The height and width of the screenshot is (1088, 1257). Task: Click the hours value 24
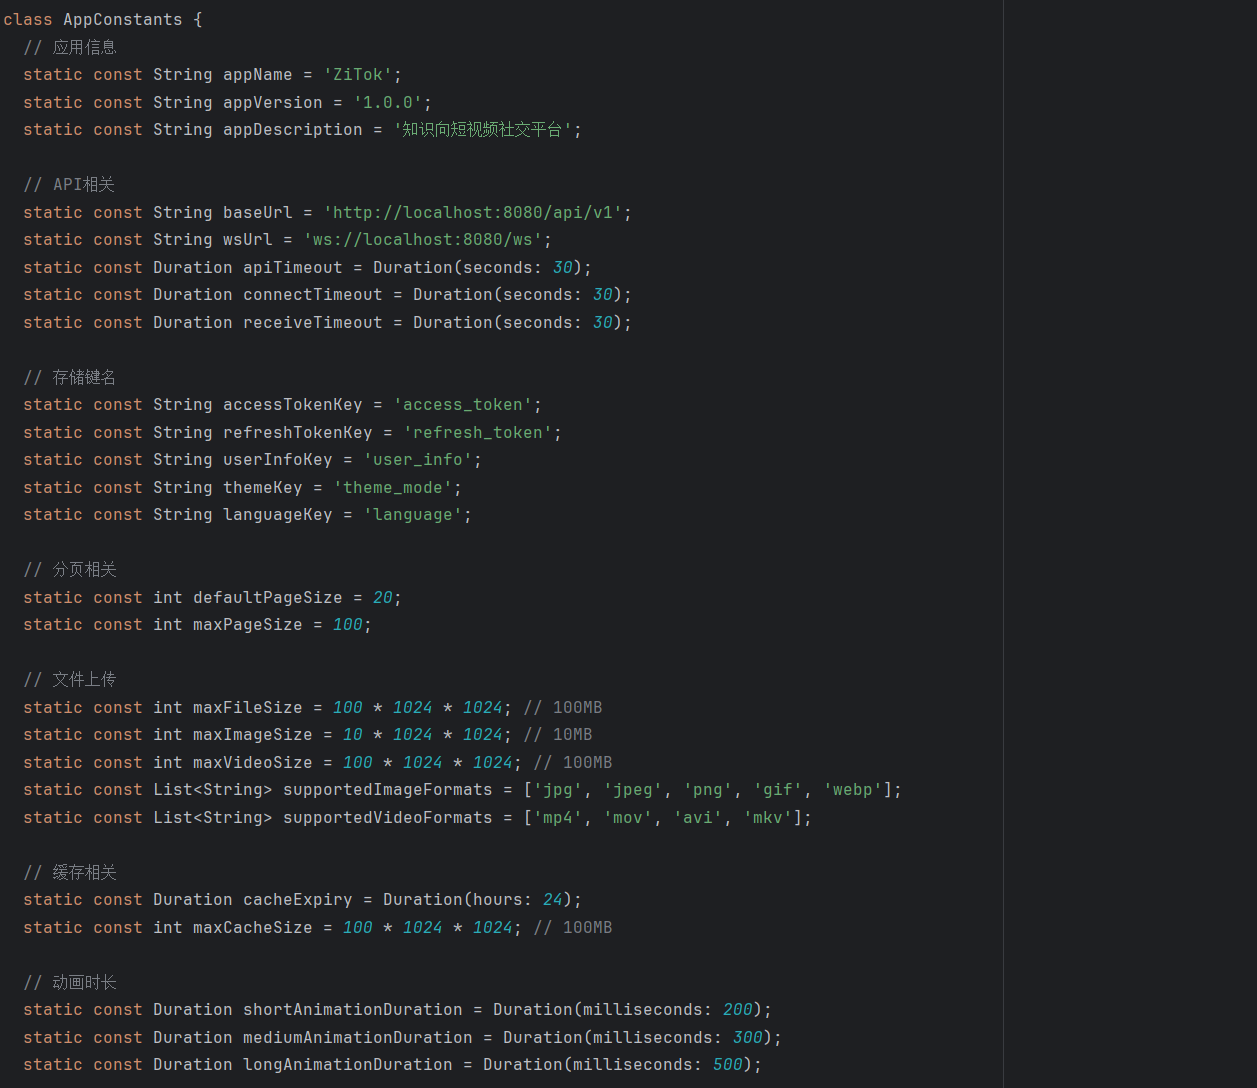[553, 900]
